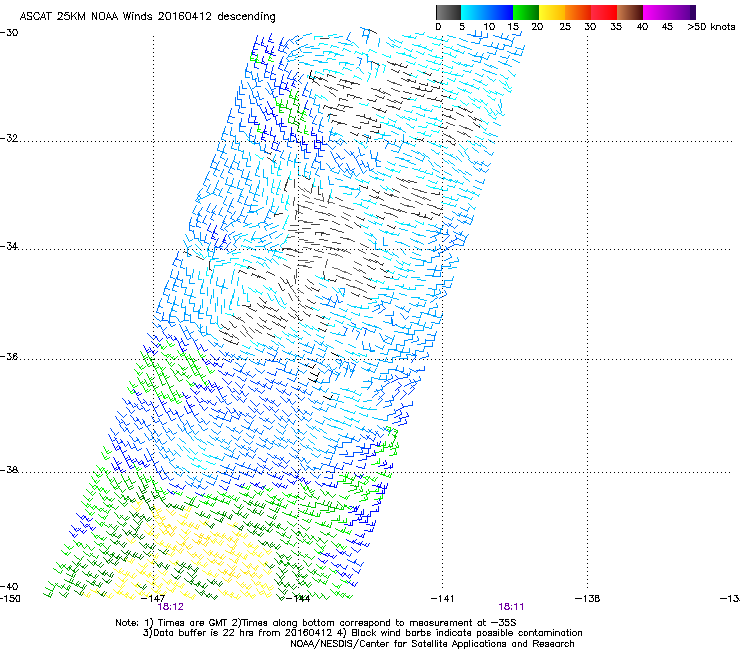Click the longitude label '-144'

click(x=298, y=599)
